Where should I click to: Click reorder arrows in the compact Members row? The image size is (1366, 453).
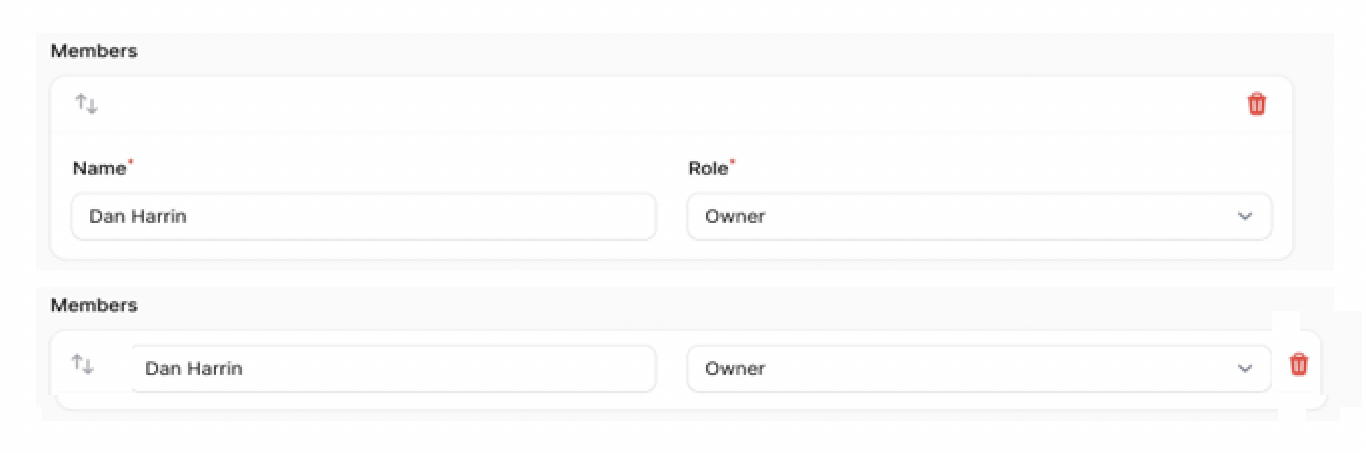tap(83, 366)
